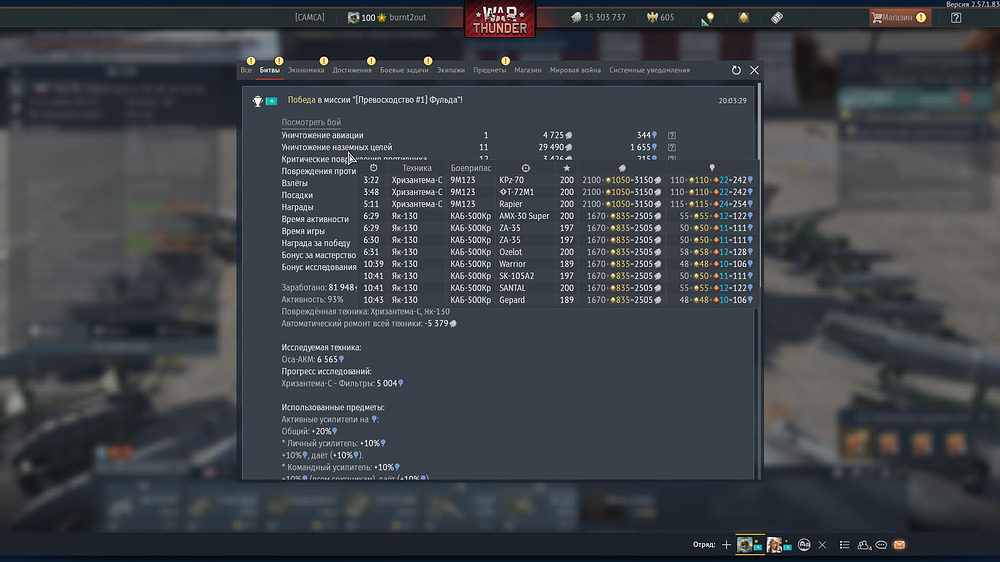
Task: Open the Системные уведомления tab
Action: 649,70
